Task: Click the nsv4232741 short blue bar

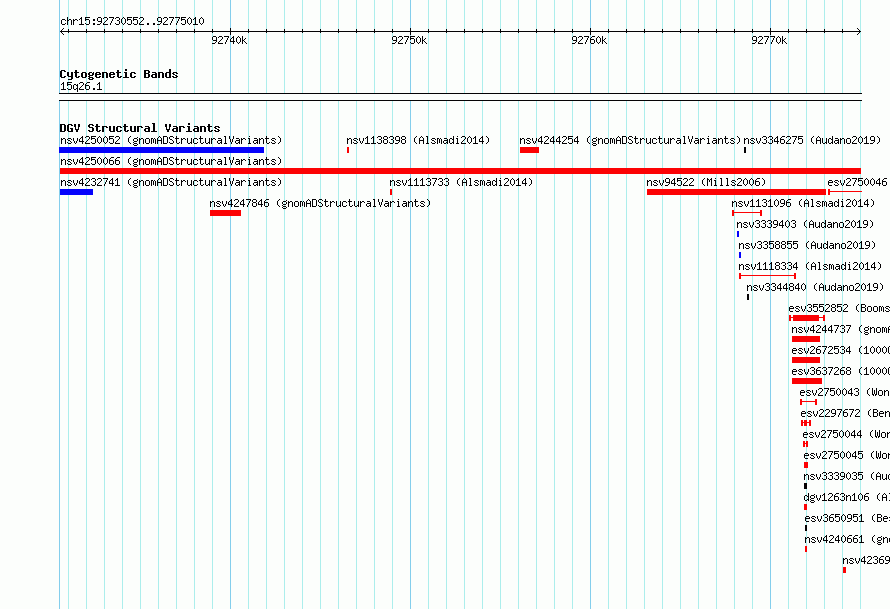Action: (x=76, y=192)
